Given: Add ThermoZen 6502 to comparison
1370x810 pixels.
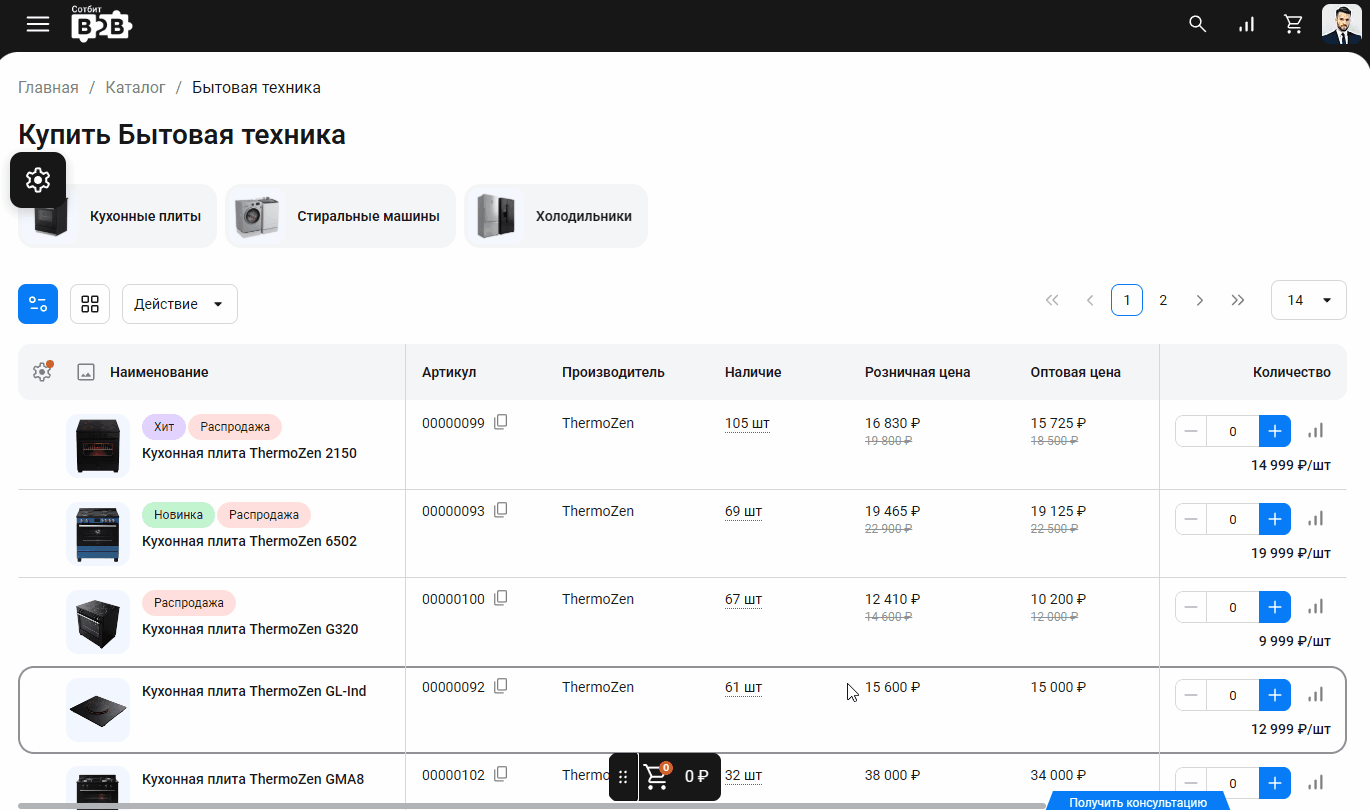Looking at the screenshot, I should coord(1315,519).
